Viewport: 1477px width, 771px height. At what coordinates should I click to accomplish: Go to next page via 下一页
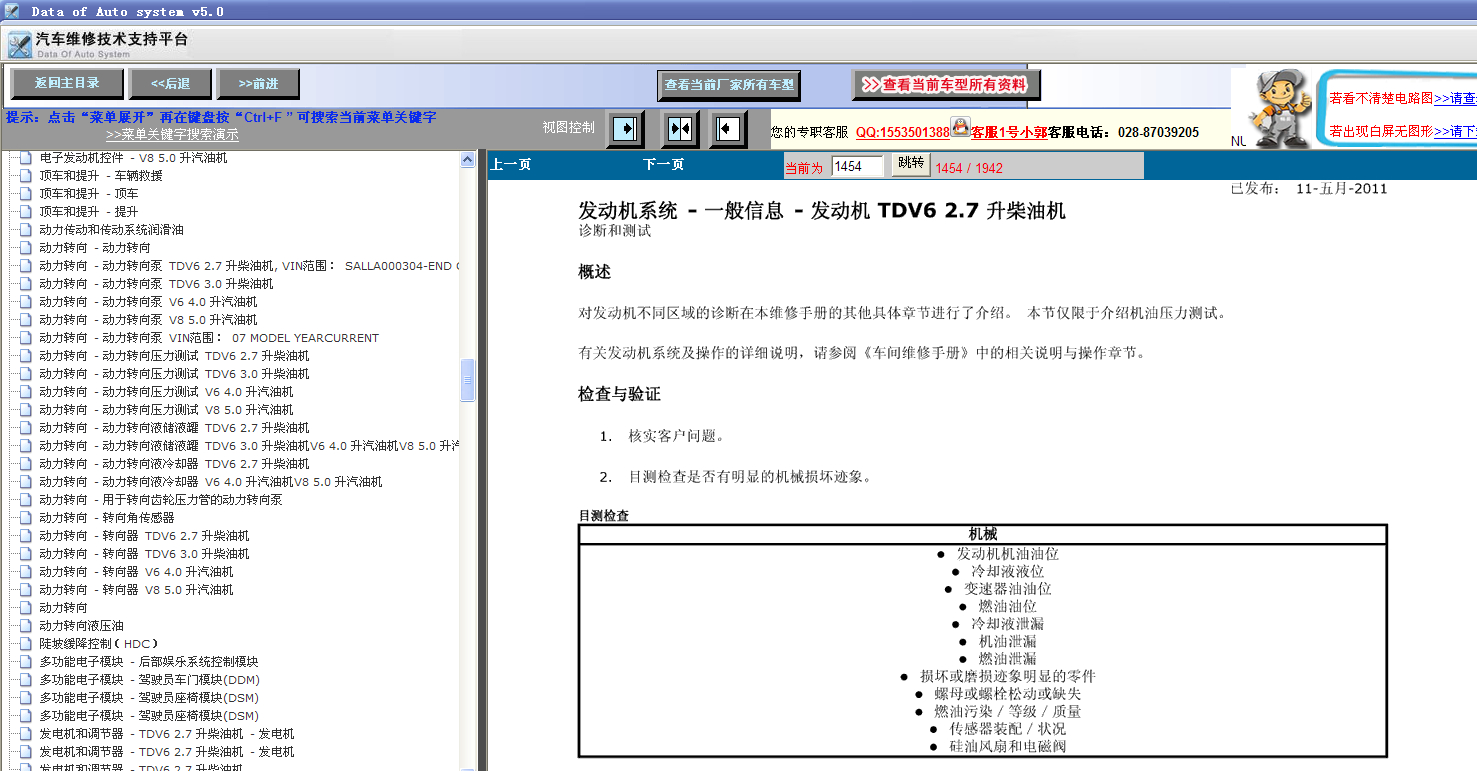pyautogui.click(x=663, y=165)
